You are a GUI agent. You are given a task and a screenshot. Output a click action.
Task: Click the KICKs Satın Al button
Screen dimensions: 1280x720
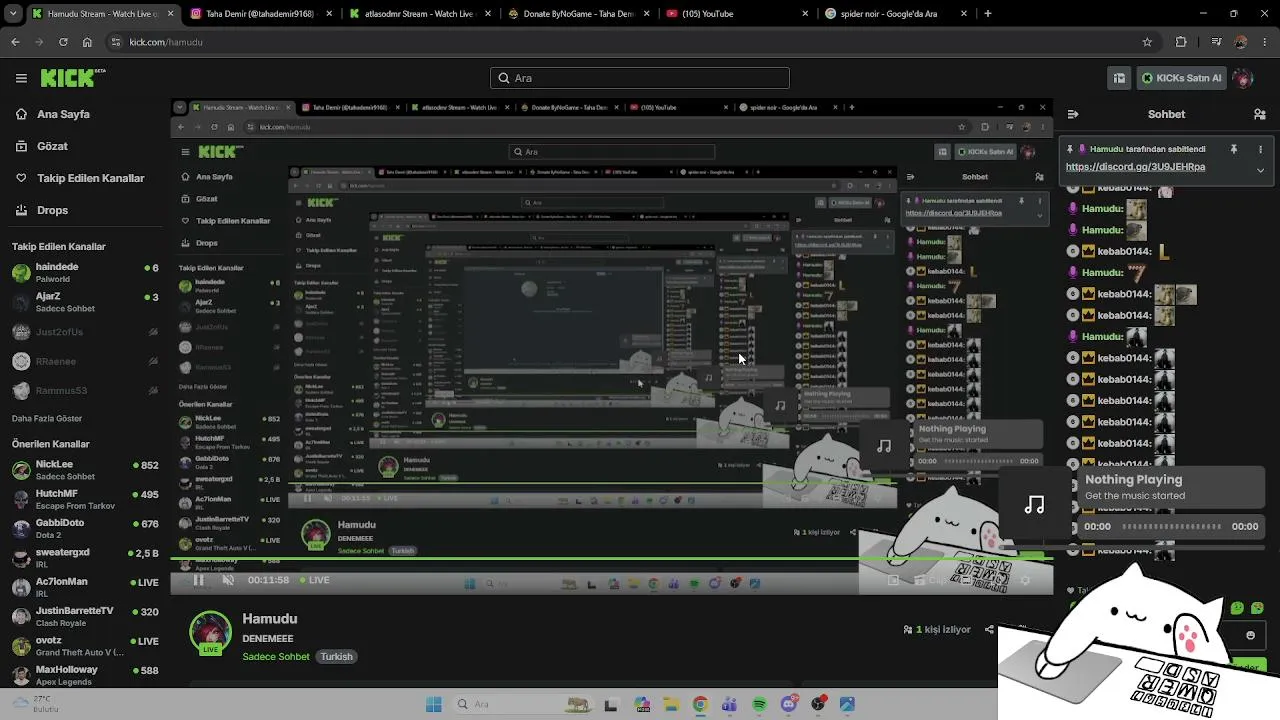[1181, 78]
